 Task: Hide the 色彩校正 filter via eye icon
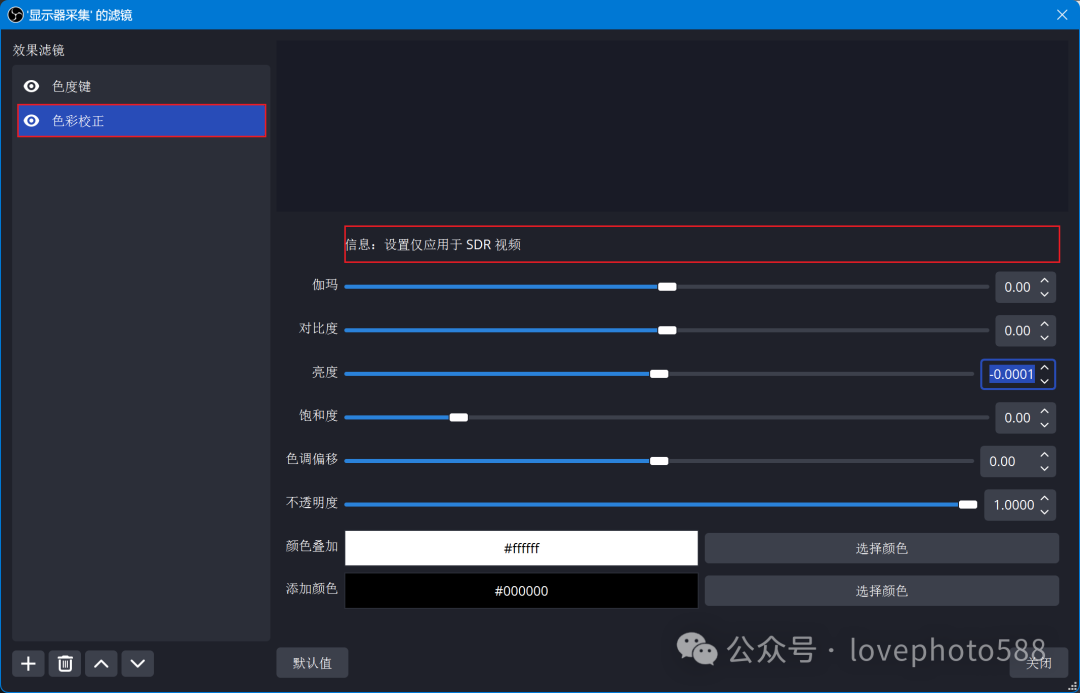click(32, 121)
